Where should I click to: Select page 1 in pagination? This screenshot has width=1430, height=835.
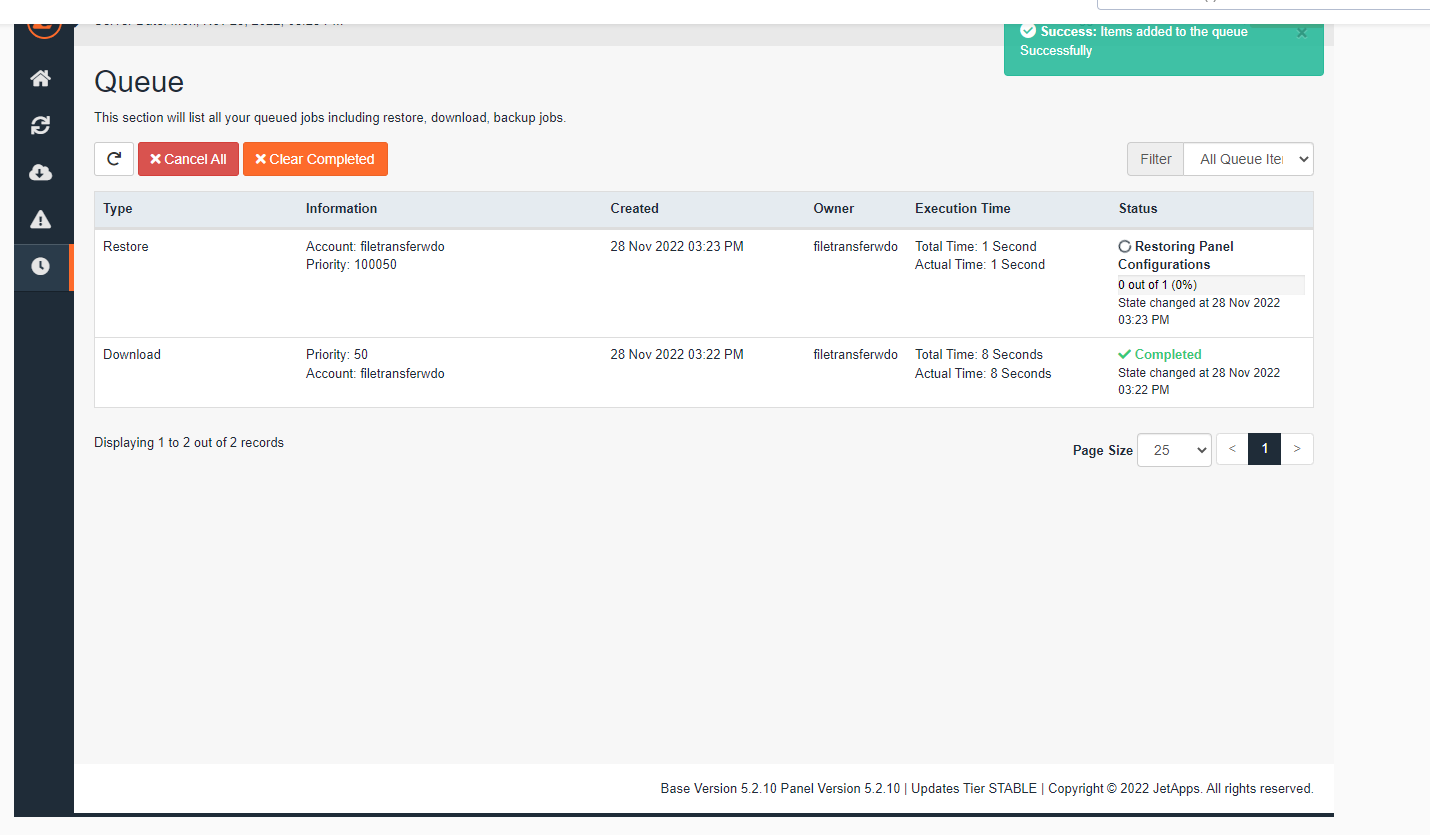(x=1264, y=450)
